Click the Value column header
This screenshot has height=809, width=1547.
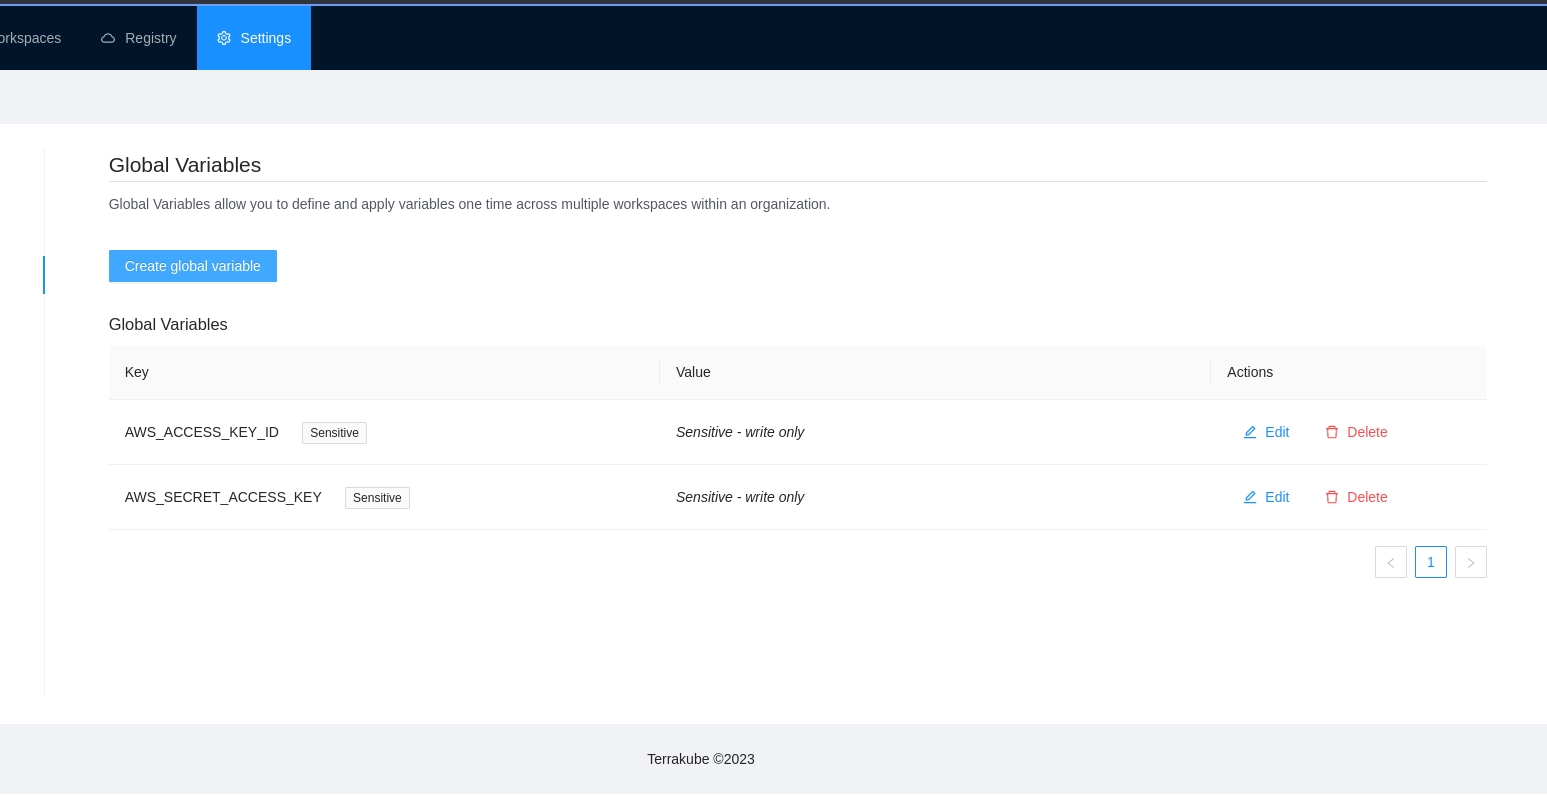tap(693, 372)
